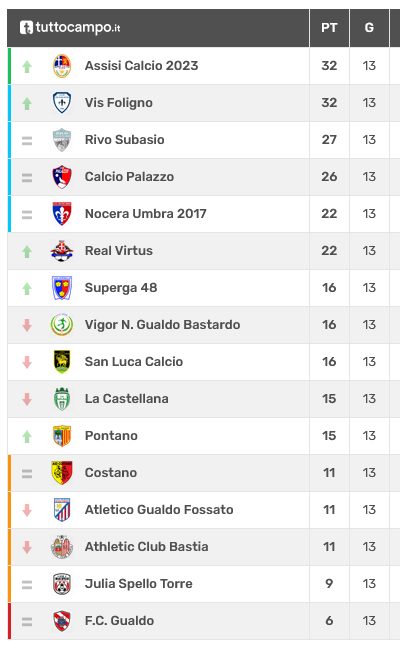This screenshot has height=650, width=400.
Task: Open the Atletico Gualdo Fossato team link
Action: coord(159,509)
